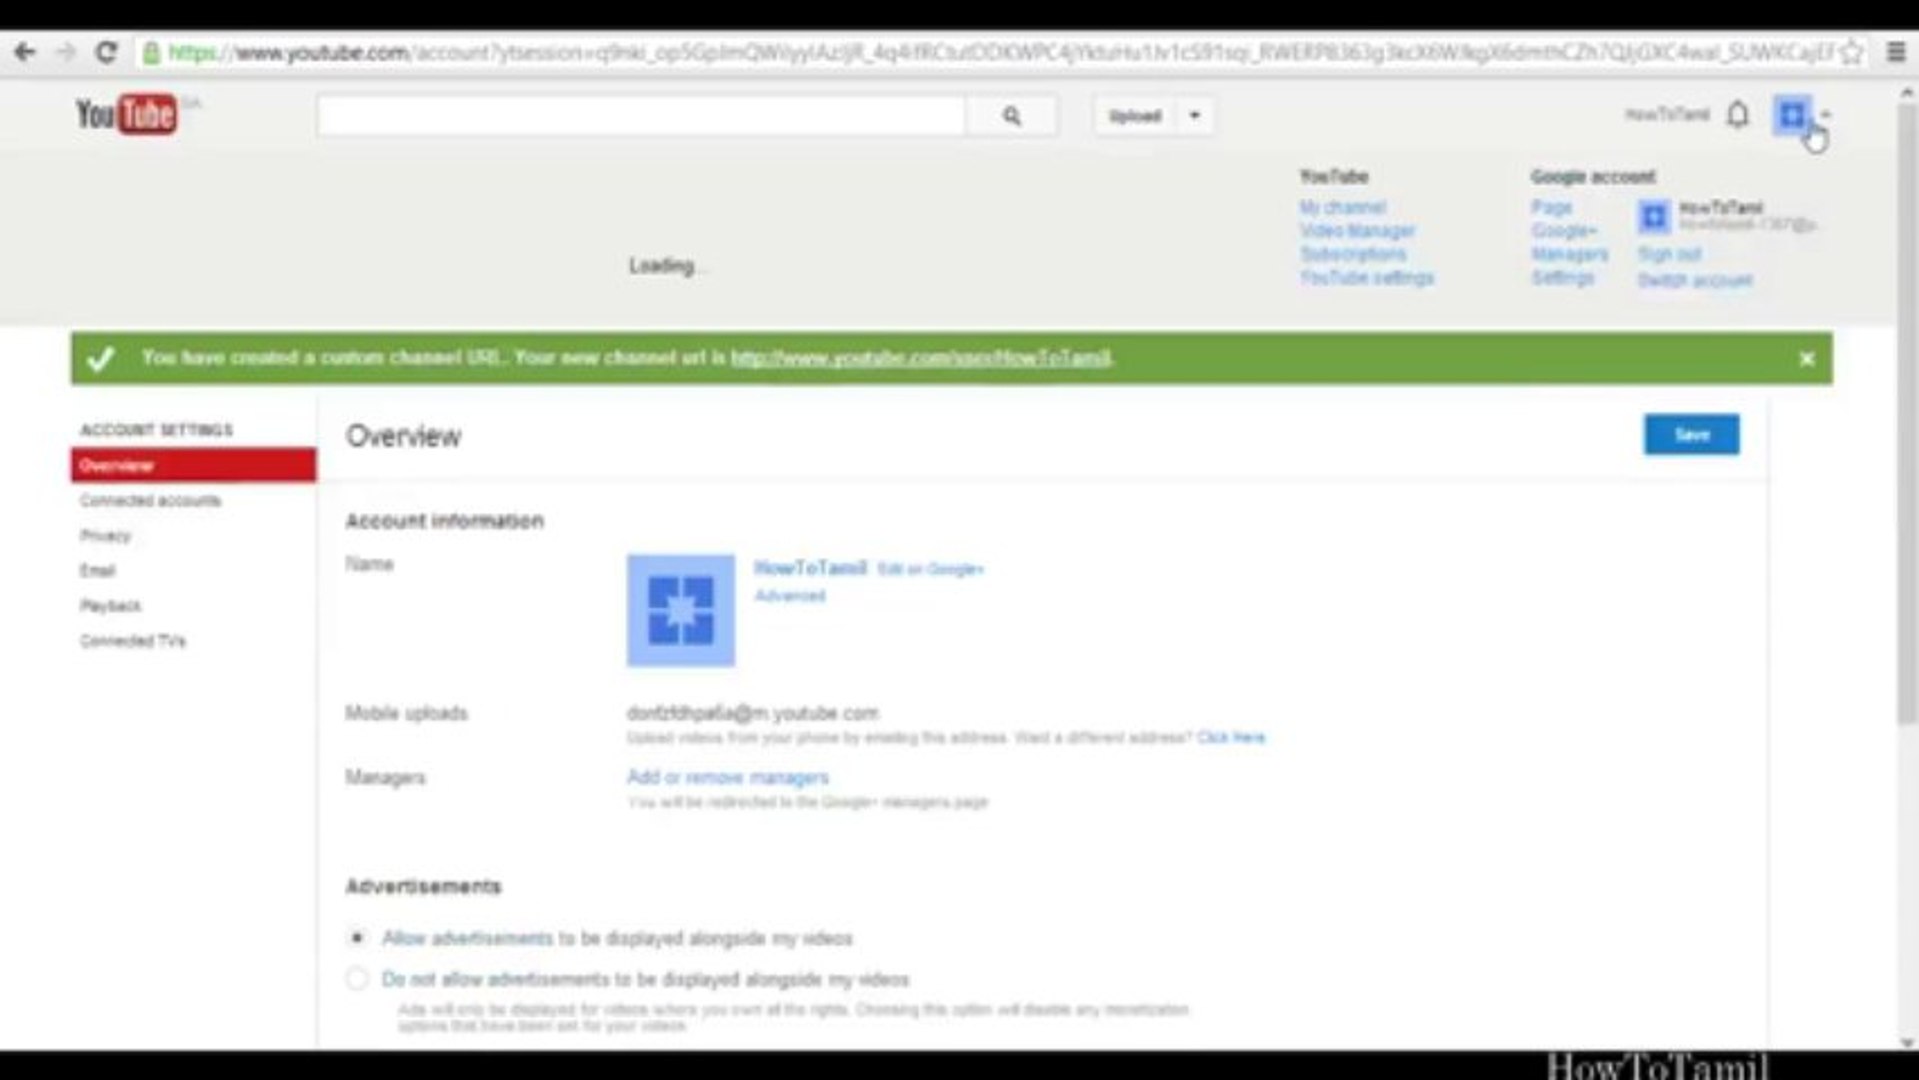
Task: Open the notifications bell
Action: click(1740, 115)
